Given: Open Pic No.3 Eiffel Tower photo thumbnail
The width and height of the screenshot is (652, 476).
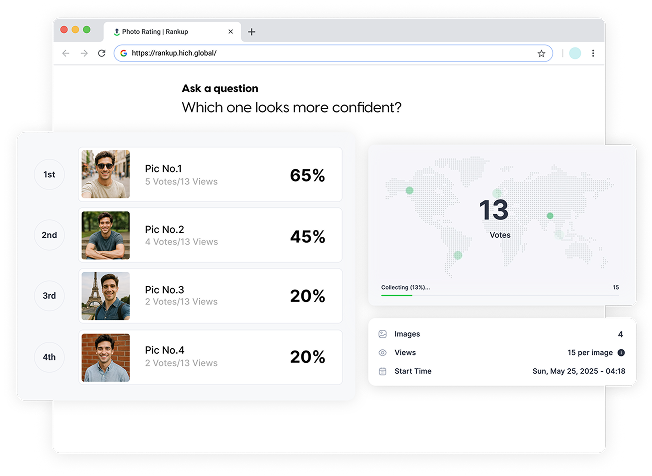Looking at the screenshot, I should tap(106, 296).
